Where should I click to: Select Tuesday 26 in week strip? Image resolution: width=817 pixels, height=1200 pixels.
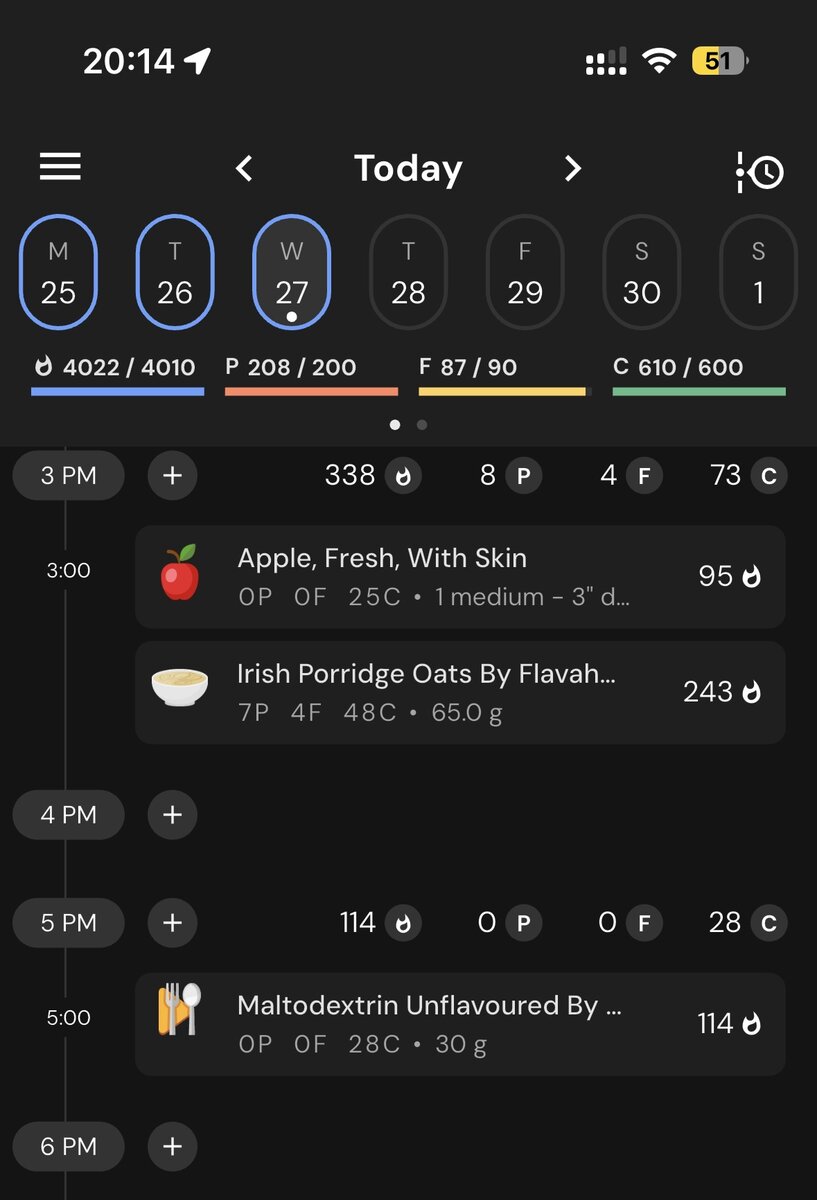(x=175, y=273)
